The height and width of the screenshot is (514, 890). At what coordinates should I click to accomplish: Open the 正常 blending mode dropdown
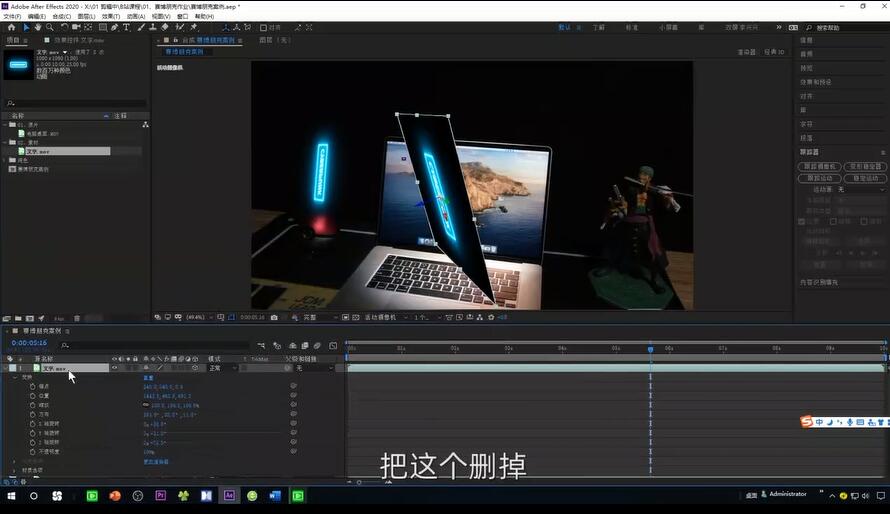click(x=222, y=368)
